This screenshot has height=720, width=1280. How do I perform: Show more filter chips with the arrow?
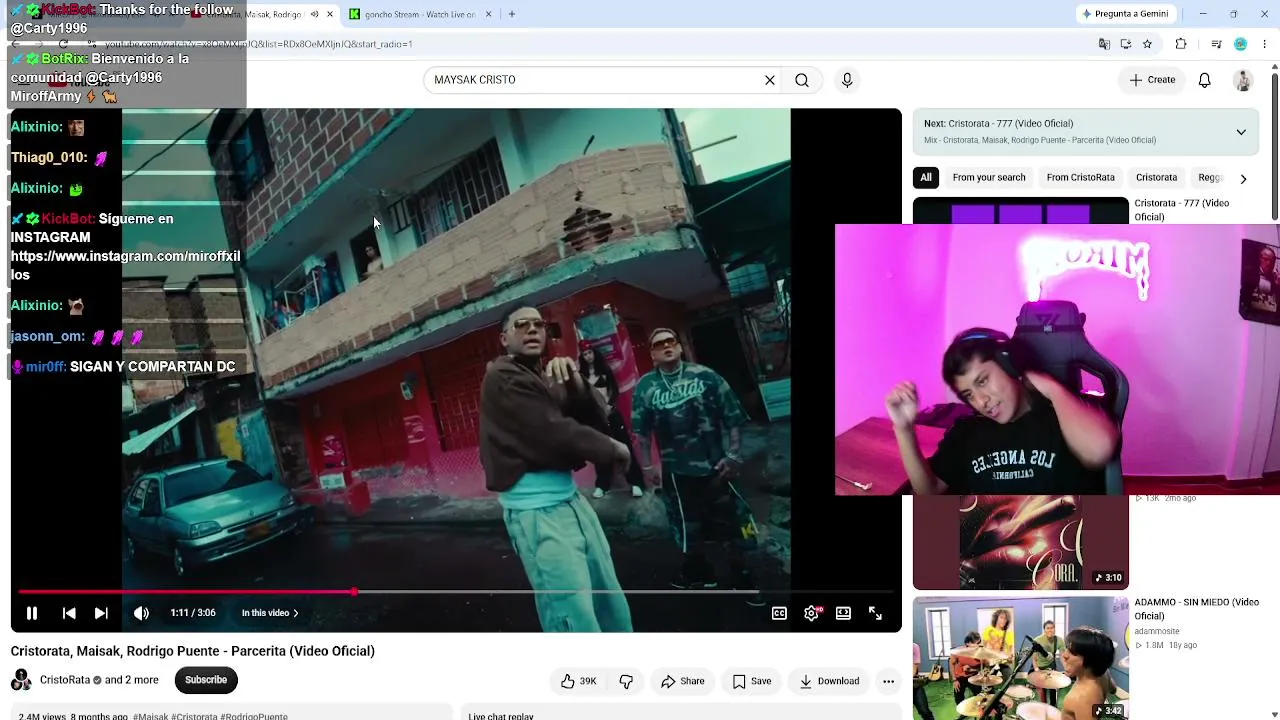1243,179
